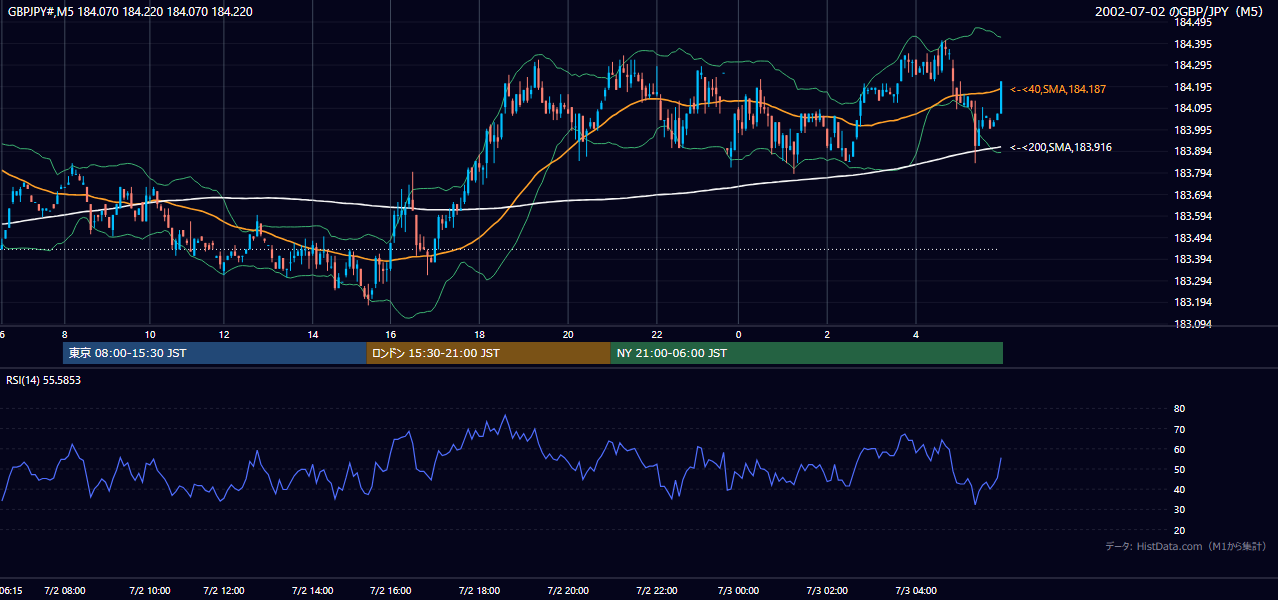Click the 7/2 12:00 time axis label
The image size is (1278, 600).
coord(224,590)
